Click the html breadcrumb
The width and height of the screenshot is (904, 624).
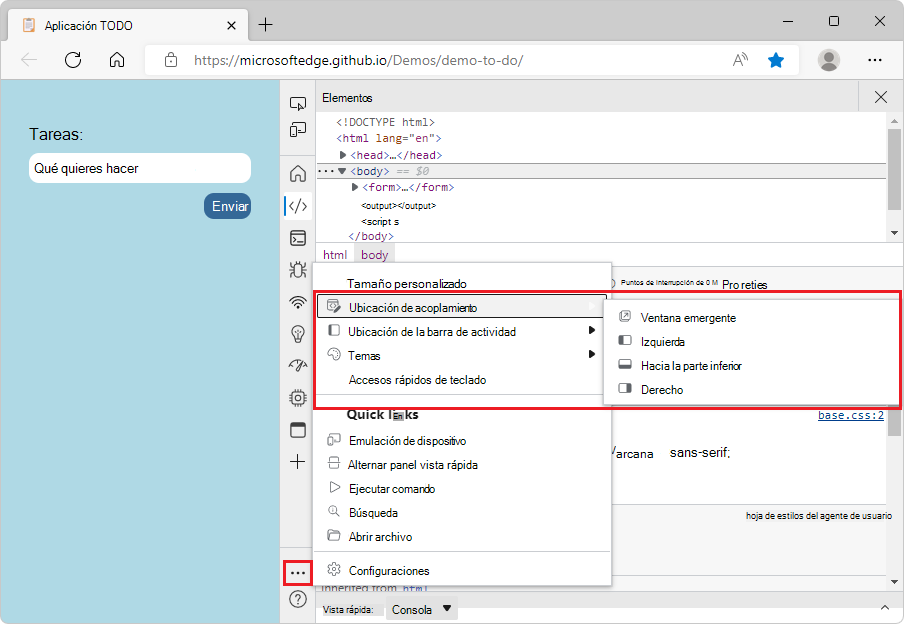click(335, 255)
